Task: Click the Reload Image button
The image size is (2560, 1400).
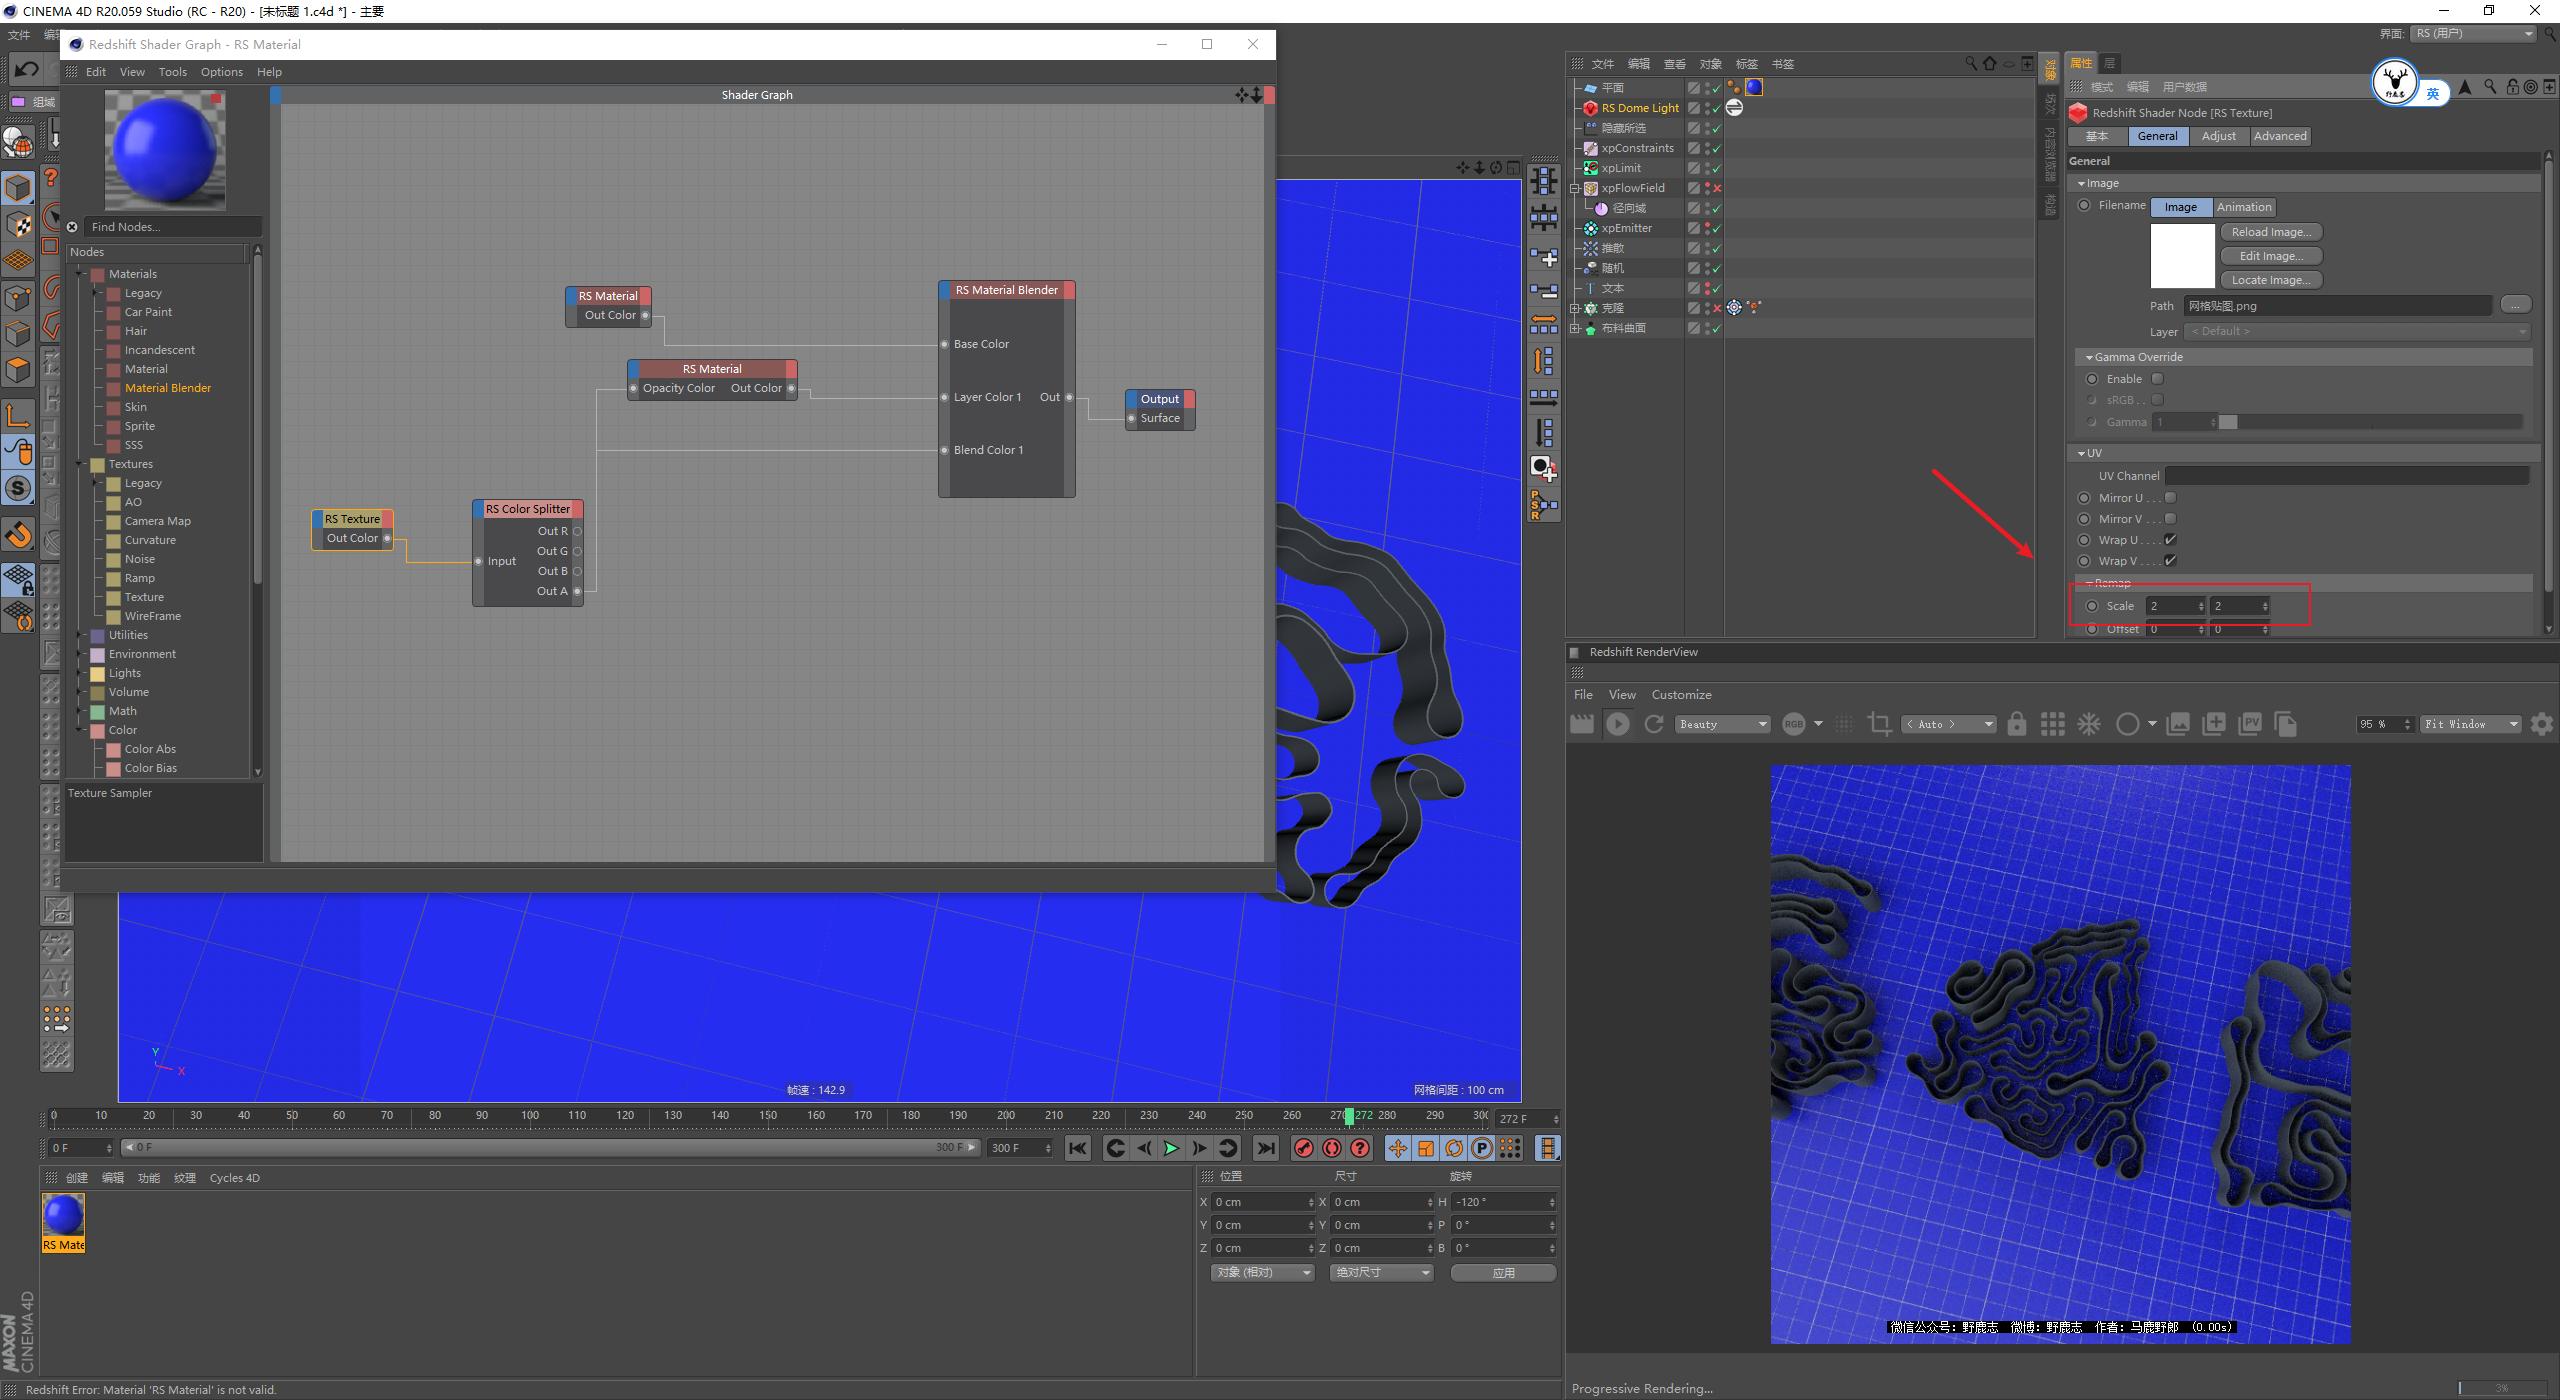Action: click(x=2271, y=231)
